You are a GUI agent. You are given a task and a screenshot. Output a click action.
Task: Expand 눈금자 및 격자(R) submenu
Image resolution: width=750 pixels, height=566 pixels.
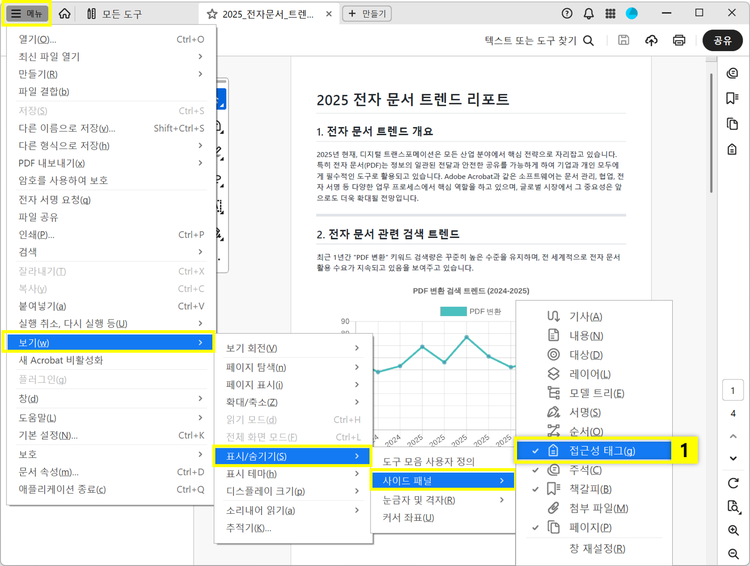(x=443, y=500)
